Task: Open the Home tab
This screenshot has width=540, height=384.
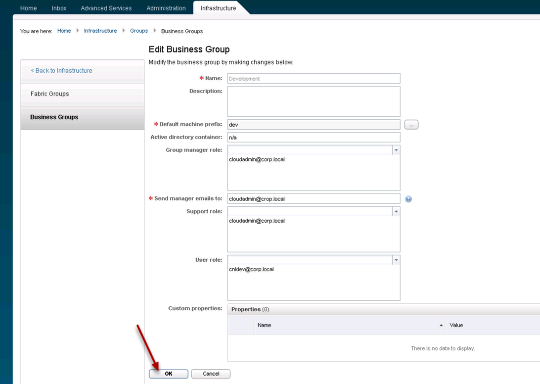Action: pos(28,8)
